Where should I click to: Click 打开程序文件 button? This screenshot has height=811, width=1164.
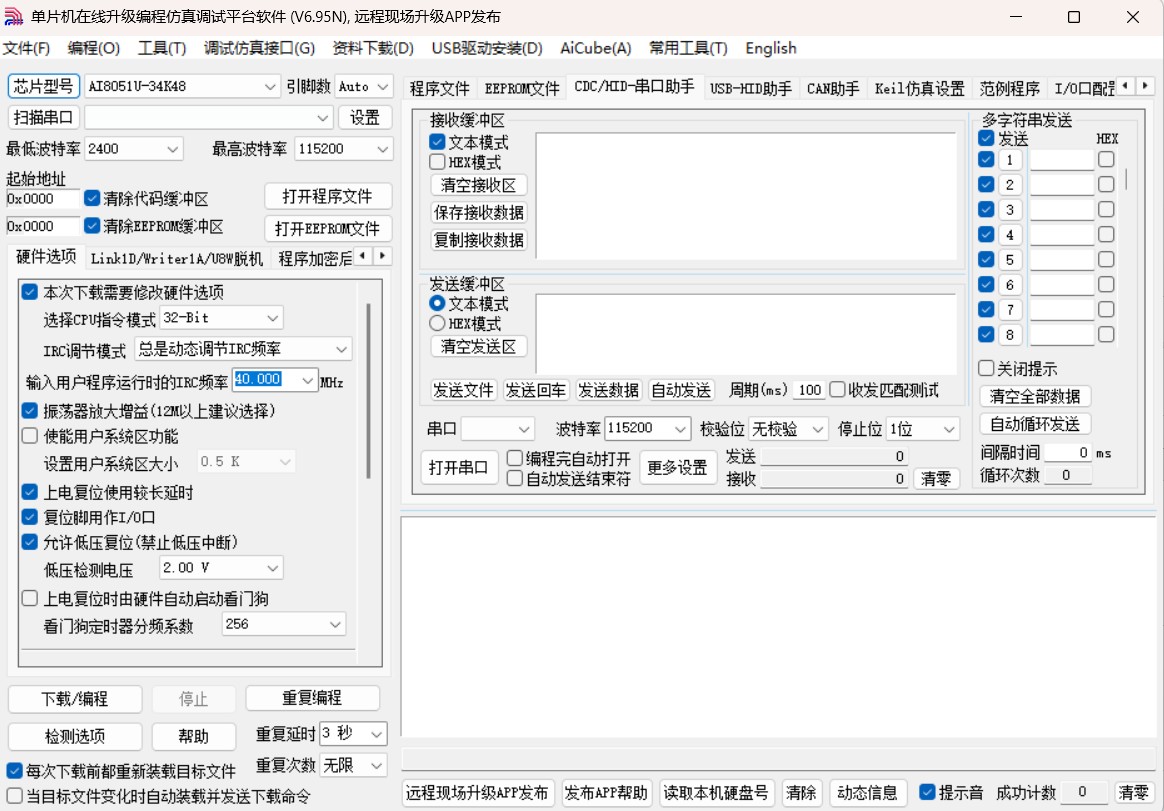pos(327,197)
